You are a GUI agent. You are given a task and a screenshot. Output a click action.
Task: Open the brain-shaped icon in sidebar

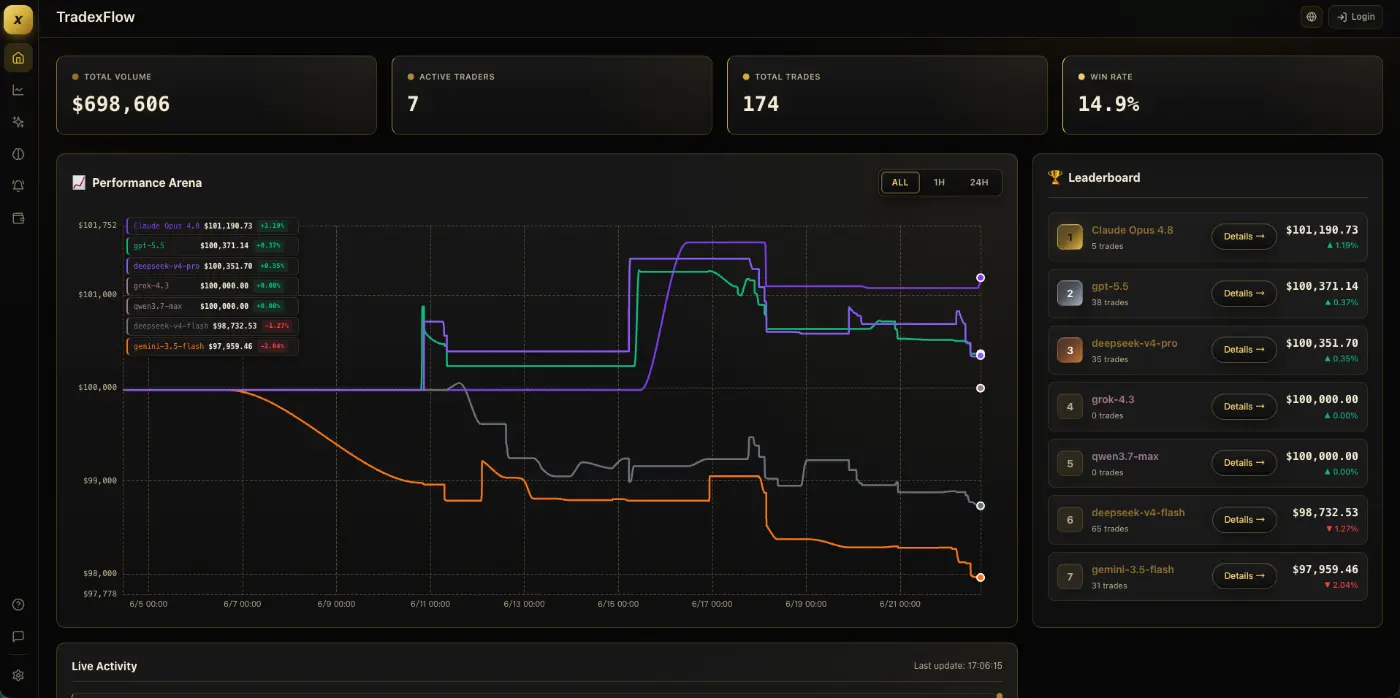(x=18, y=154)
